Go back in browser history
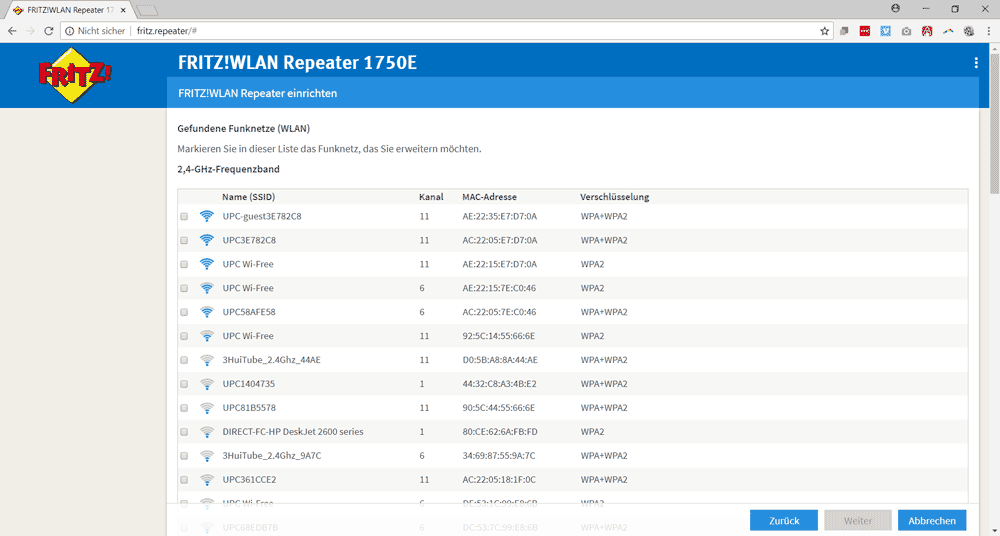 (x=12, y=31)
